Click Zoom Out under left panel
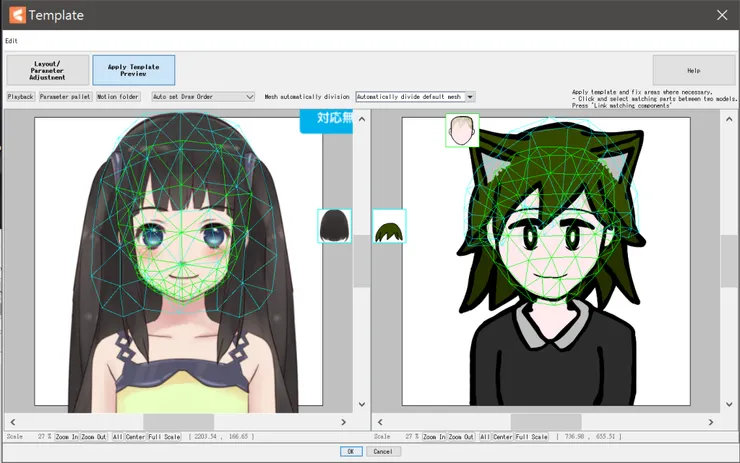 pos(94,437)
